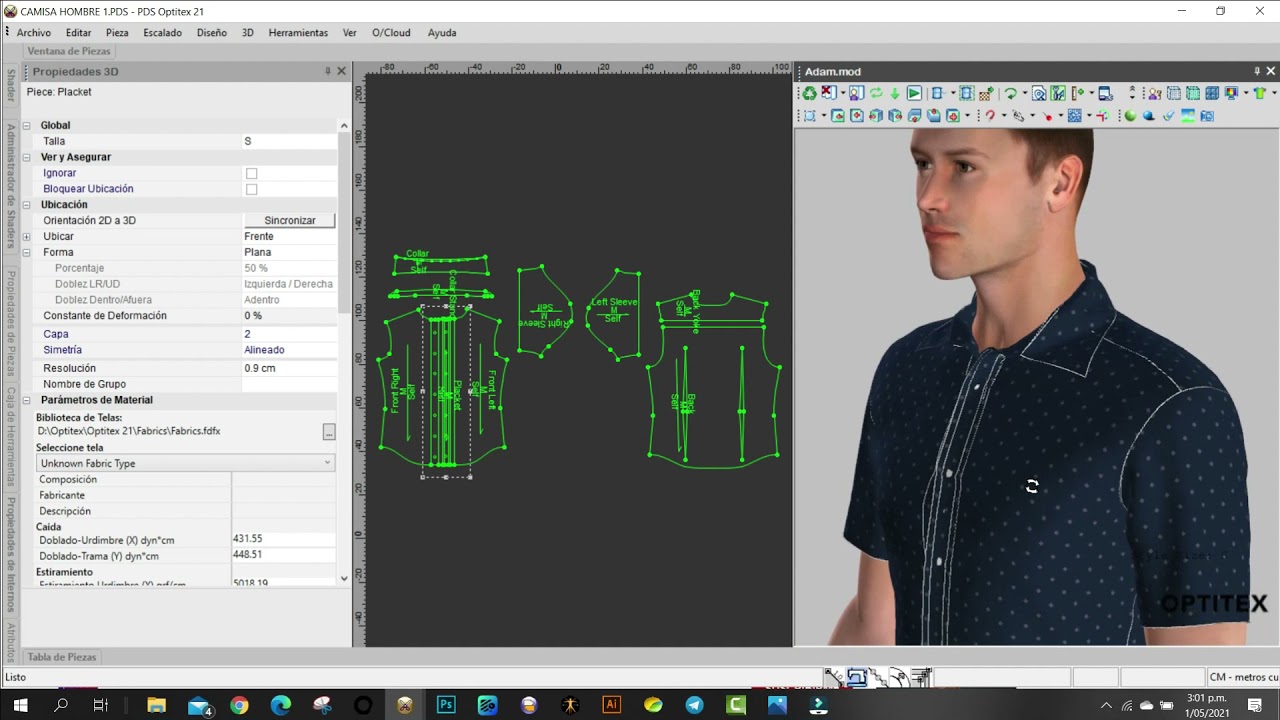Click the blue texture pattern icon
Image resolution: width=1280 pixels, height=720 pixels.
[x=1075, y=116]
